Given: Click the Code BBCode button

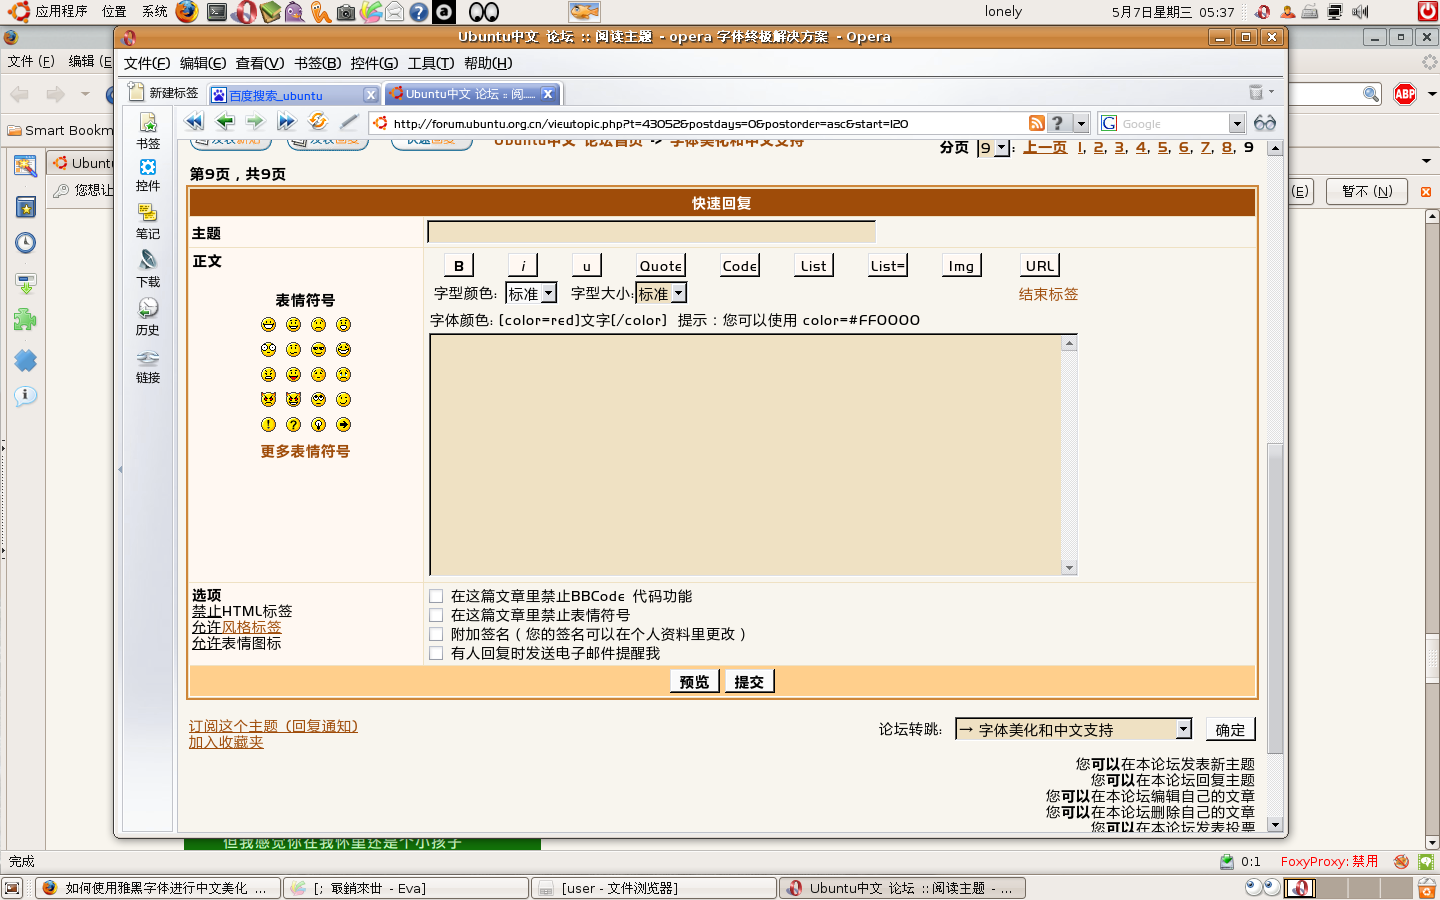Looking at the screenshot, I should (x=740, y=266).
